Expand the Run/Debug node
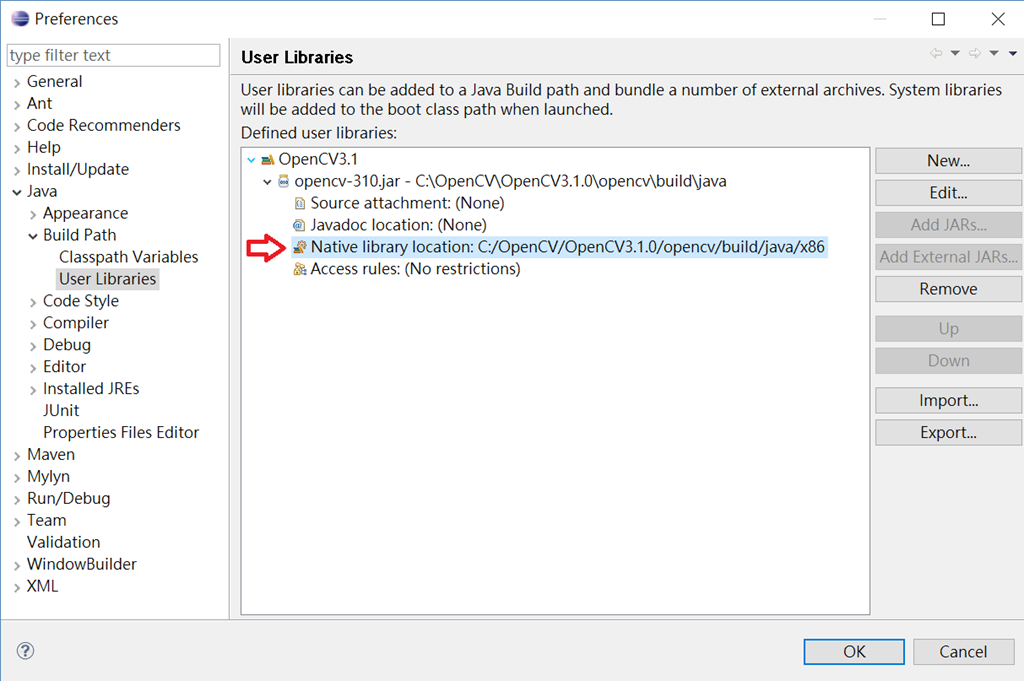 tap(17, 499)
